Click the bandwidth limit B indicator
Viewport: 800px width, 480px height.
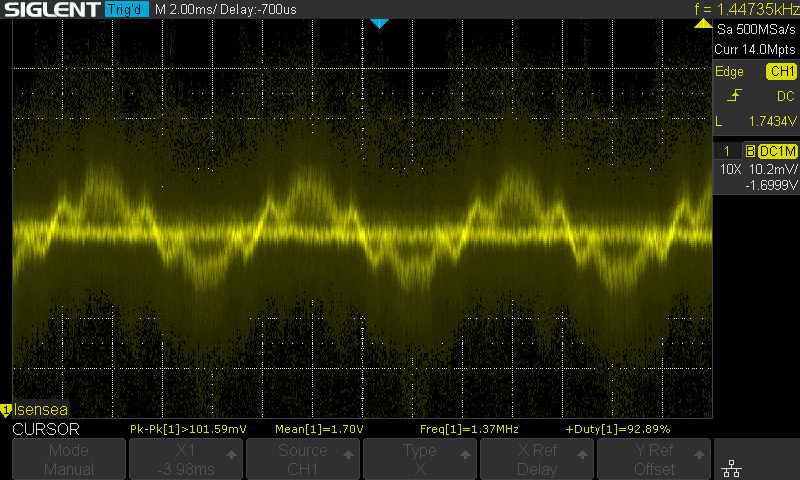[x=750, y=151]
